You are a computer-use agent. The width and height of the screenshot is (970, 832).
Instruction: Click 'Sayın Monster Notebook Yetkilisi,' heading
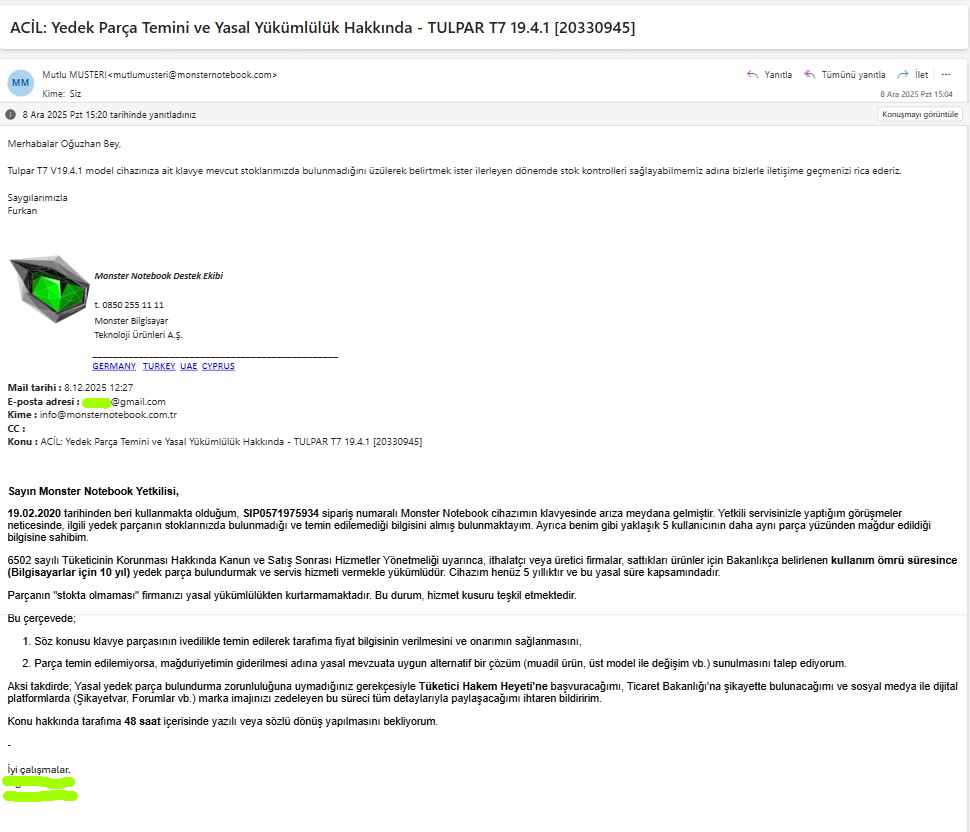click(93, 492)
